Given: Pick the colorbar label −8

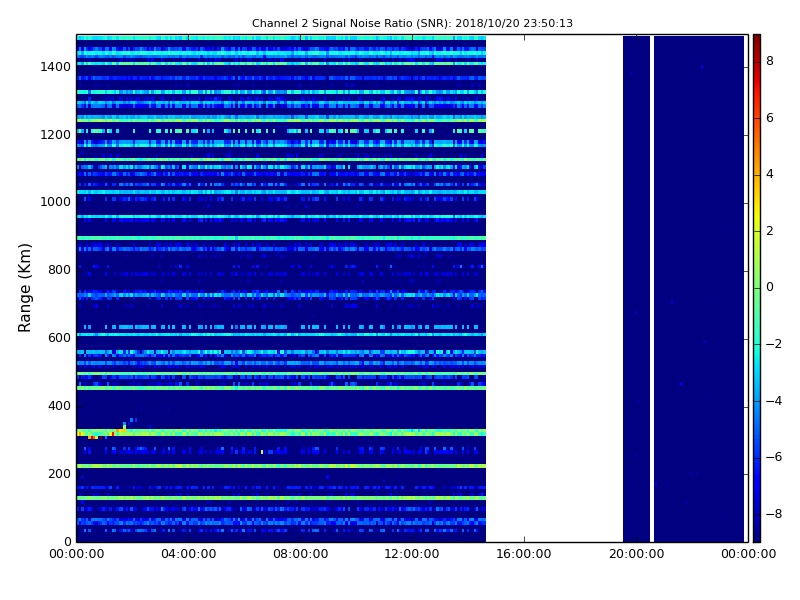Looking at the screenshot, I should click(773, 514).
